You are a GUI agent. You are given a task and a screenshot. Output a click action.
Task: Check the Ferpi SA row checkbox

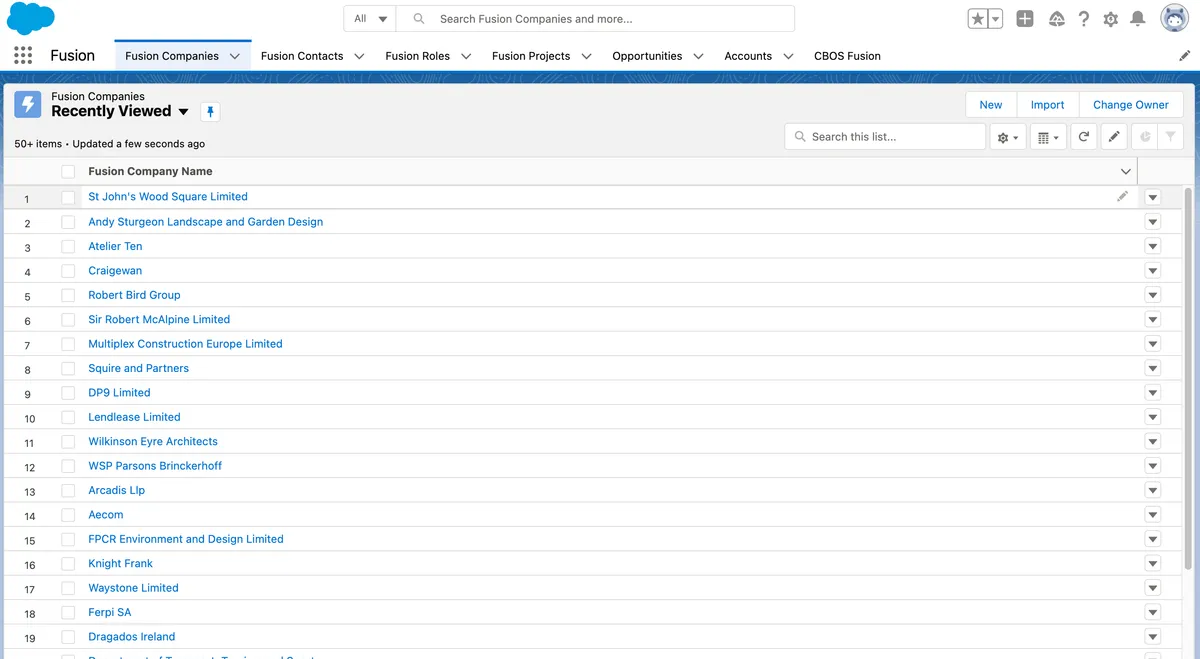(x=68, y=612)
